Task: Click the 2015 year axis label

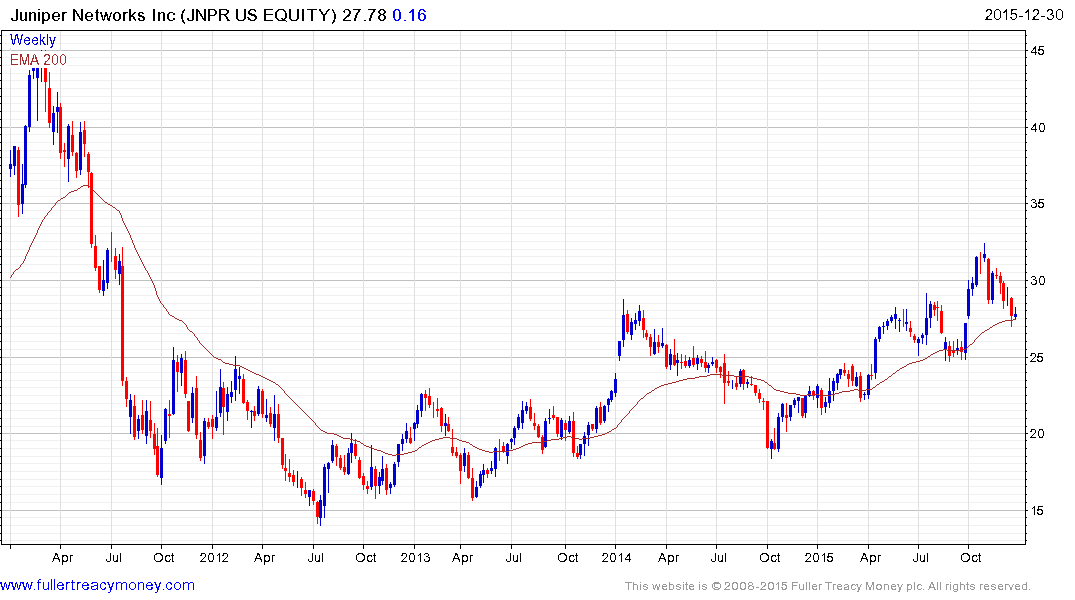Action: [819, 557]
